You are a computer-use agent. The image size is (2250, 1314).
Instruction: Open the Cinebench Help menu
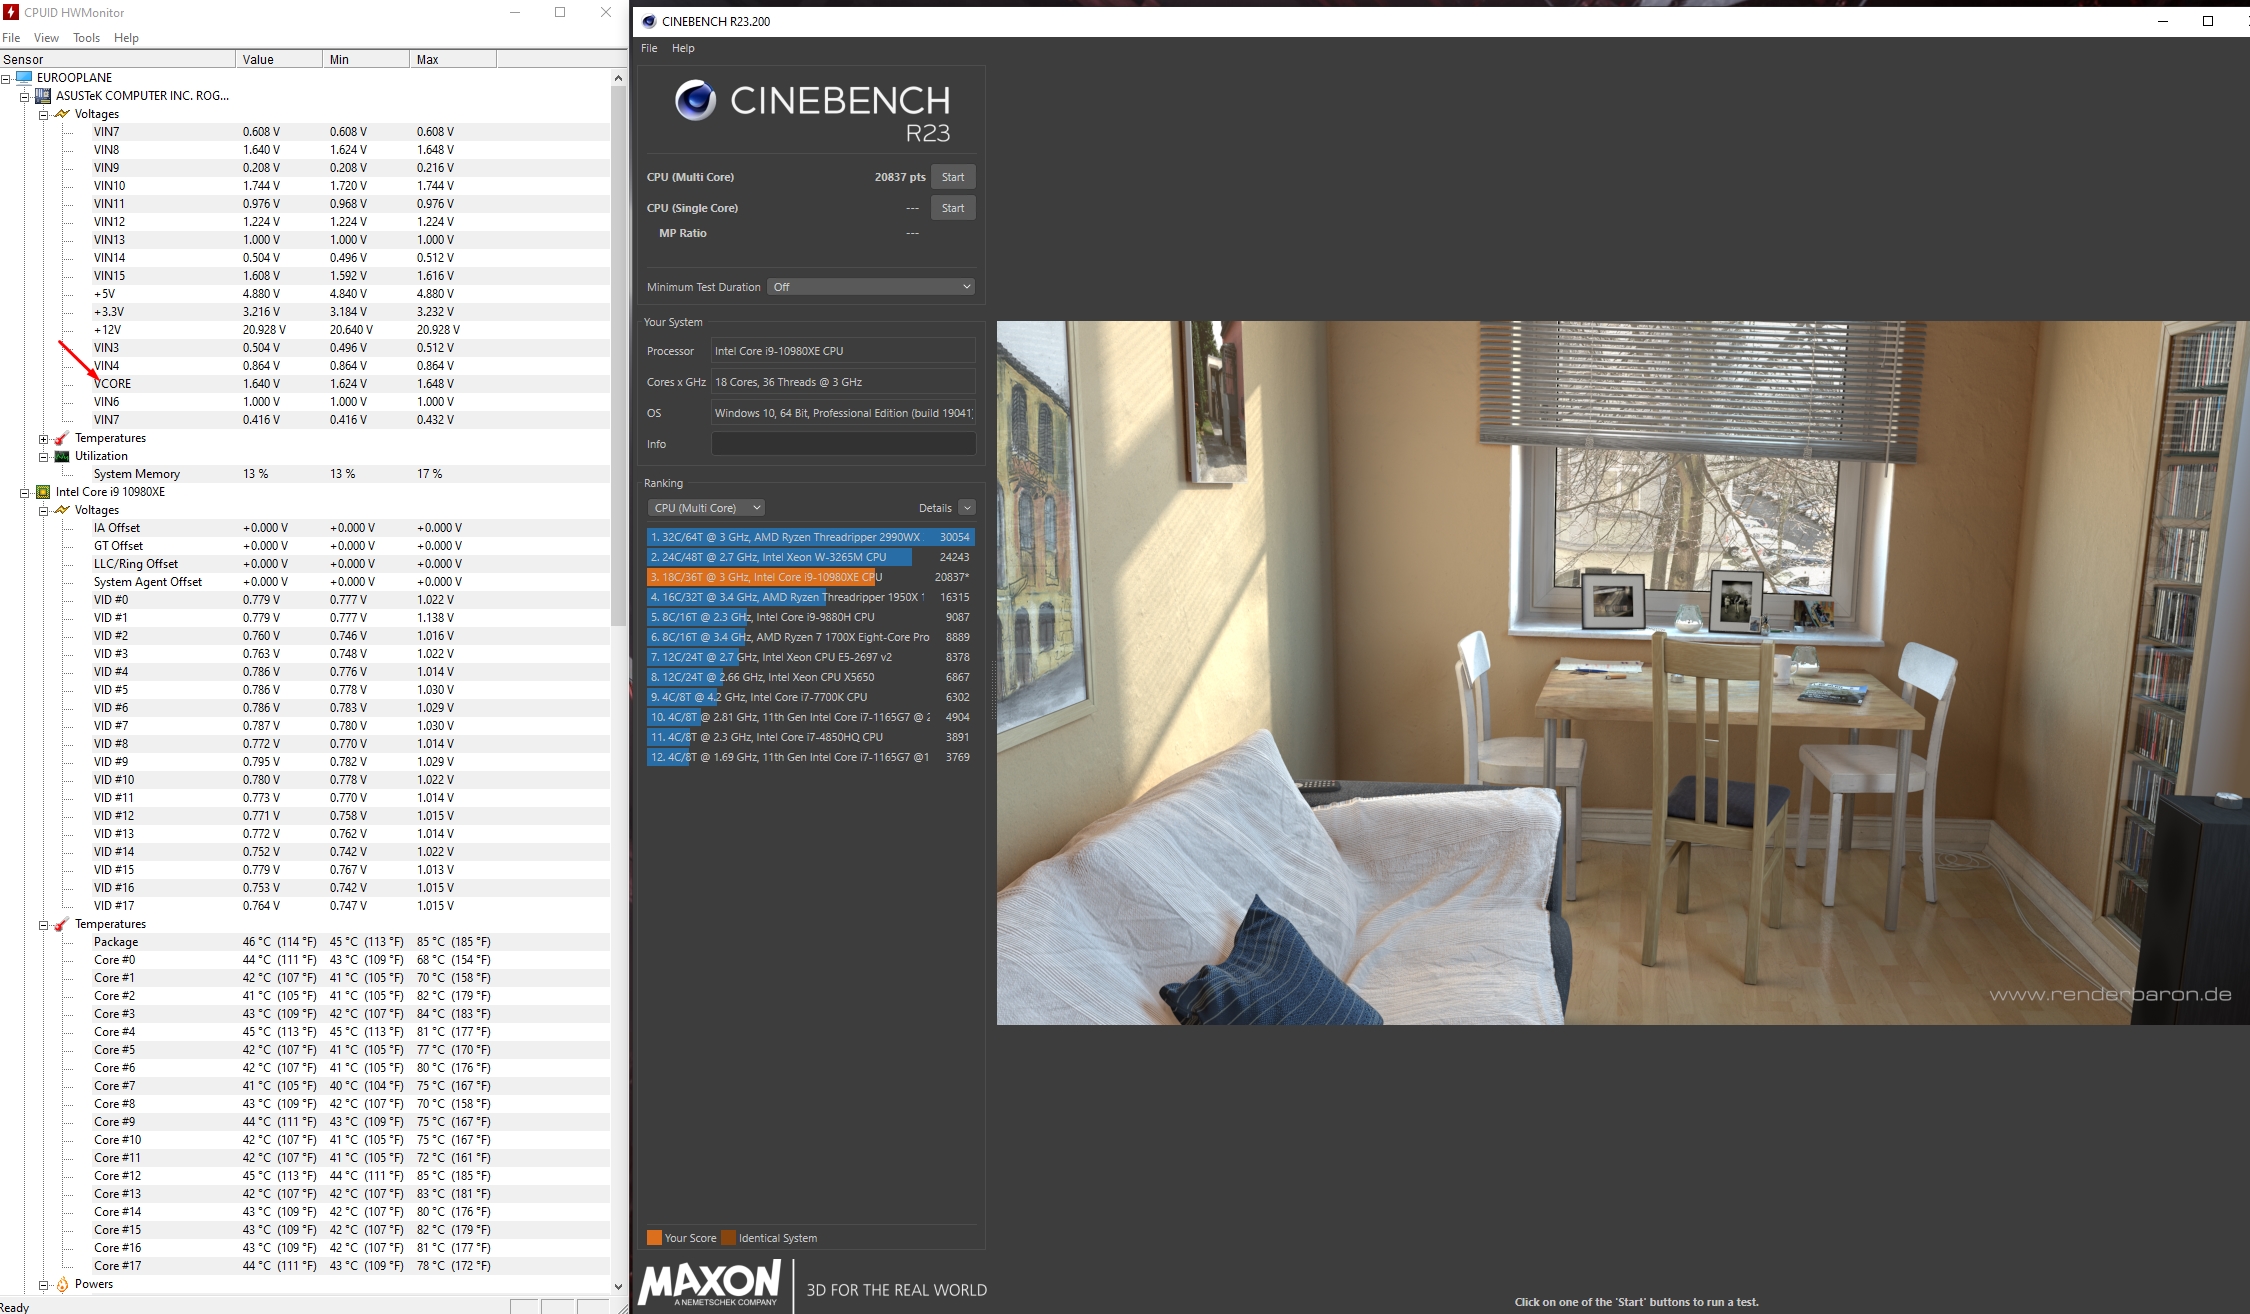pos(683,48)
